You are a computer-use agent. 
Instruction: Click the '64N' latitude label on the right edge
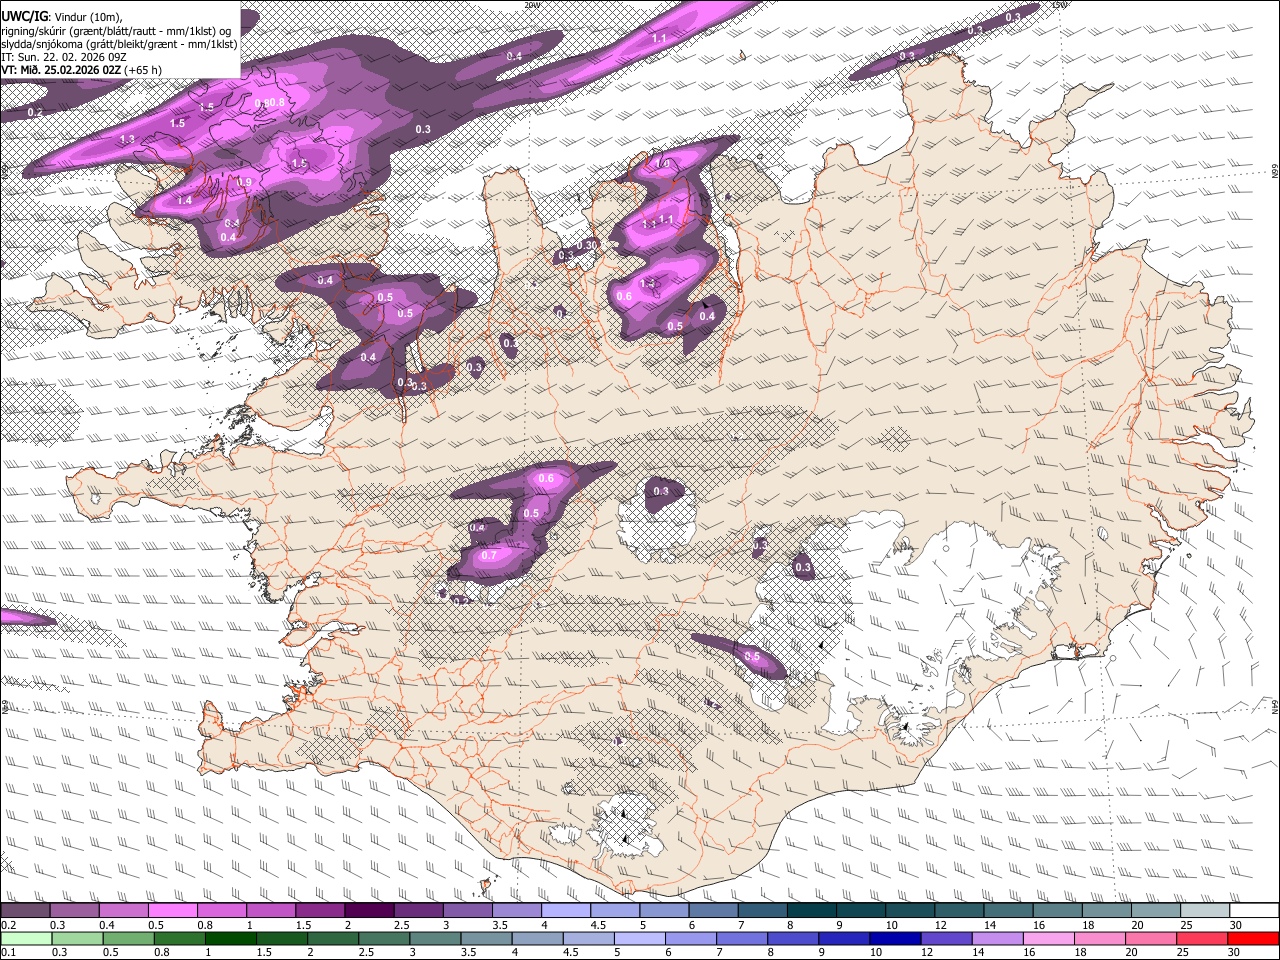tap(1275, 706)
